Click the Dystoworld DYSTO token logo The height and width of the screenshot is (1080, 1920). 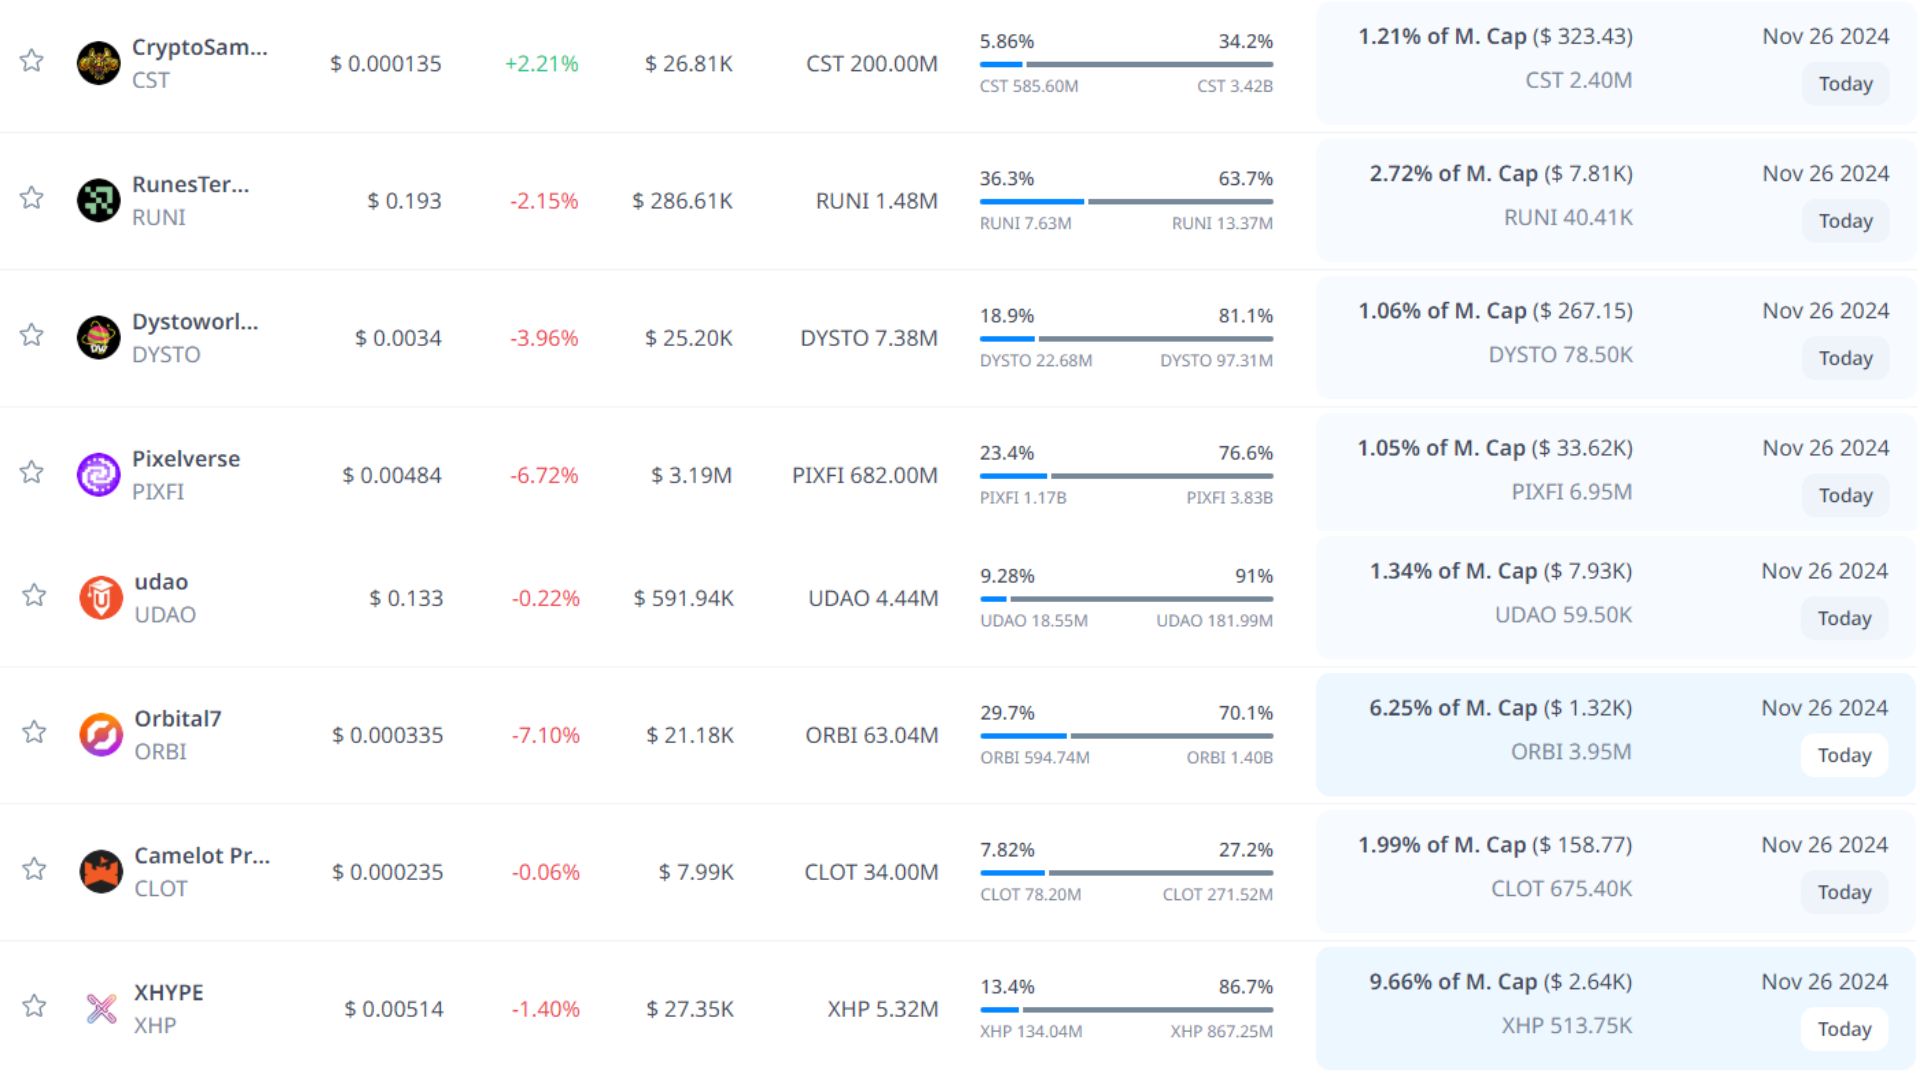pos(98,337)
